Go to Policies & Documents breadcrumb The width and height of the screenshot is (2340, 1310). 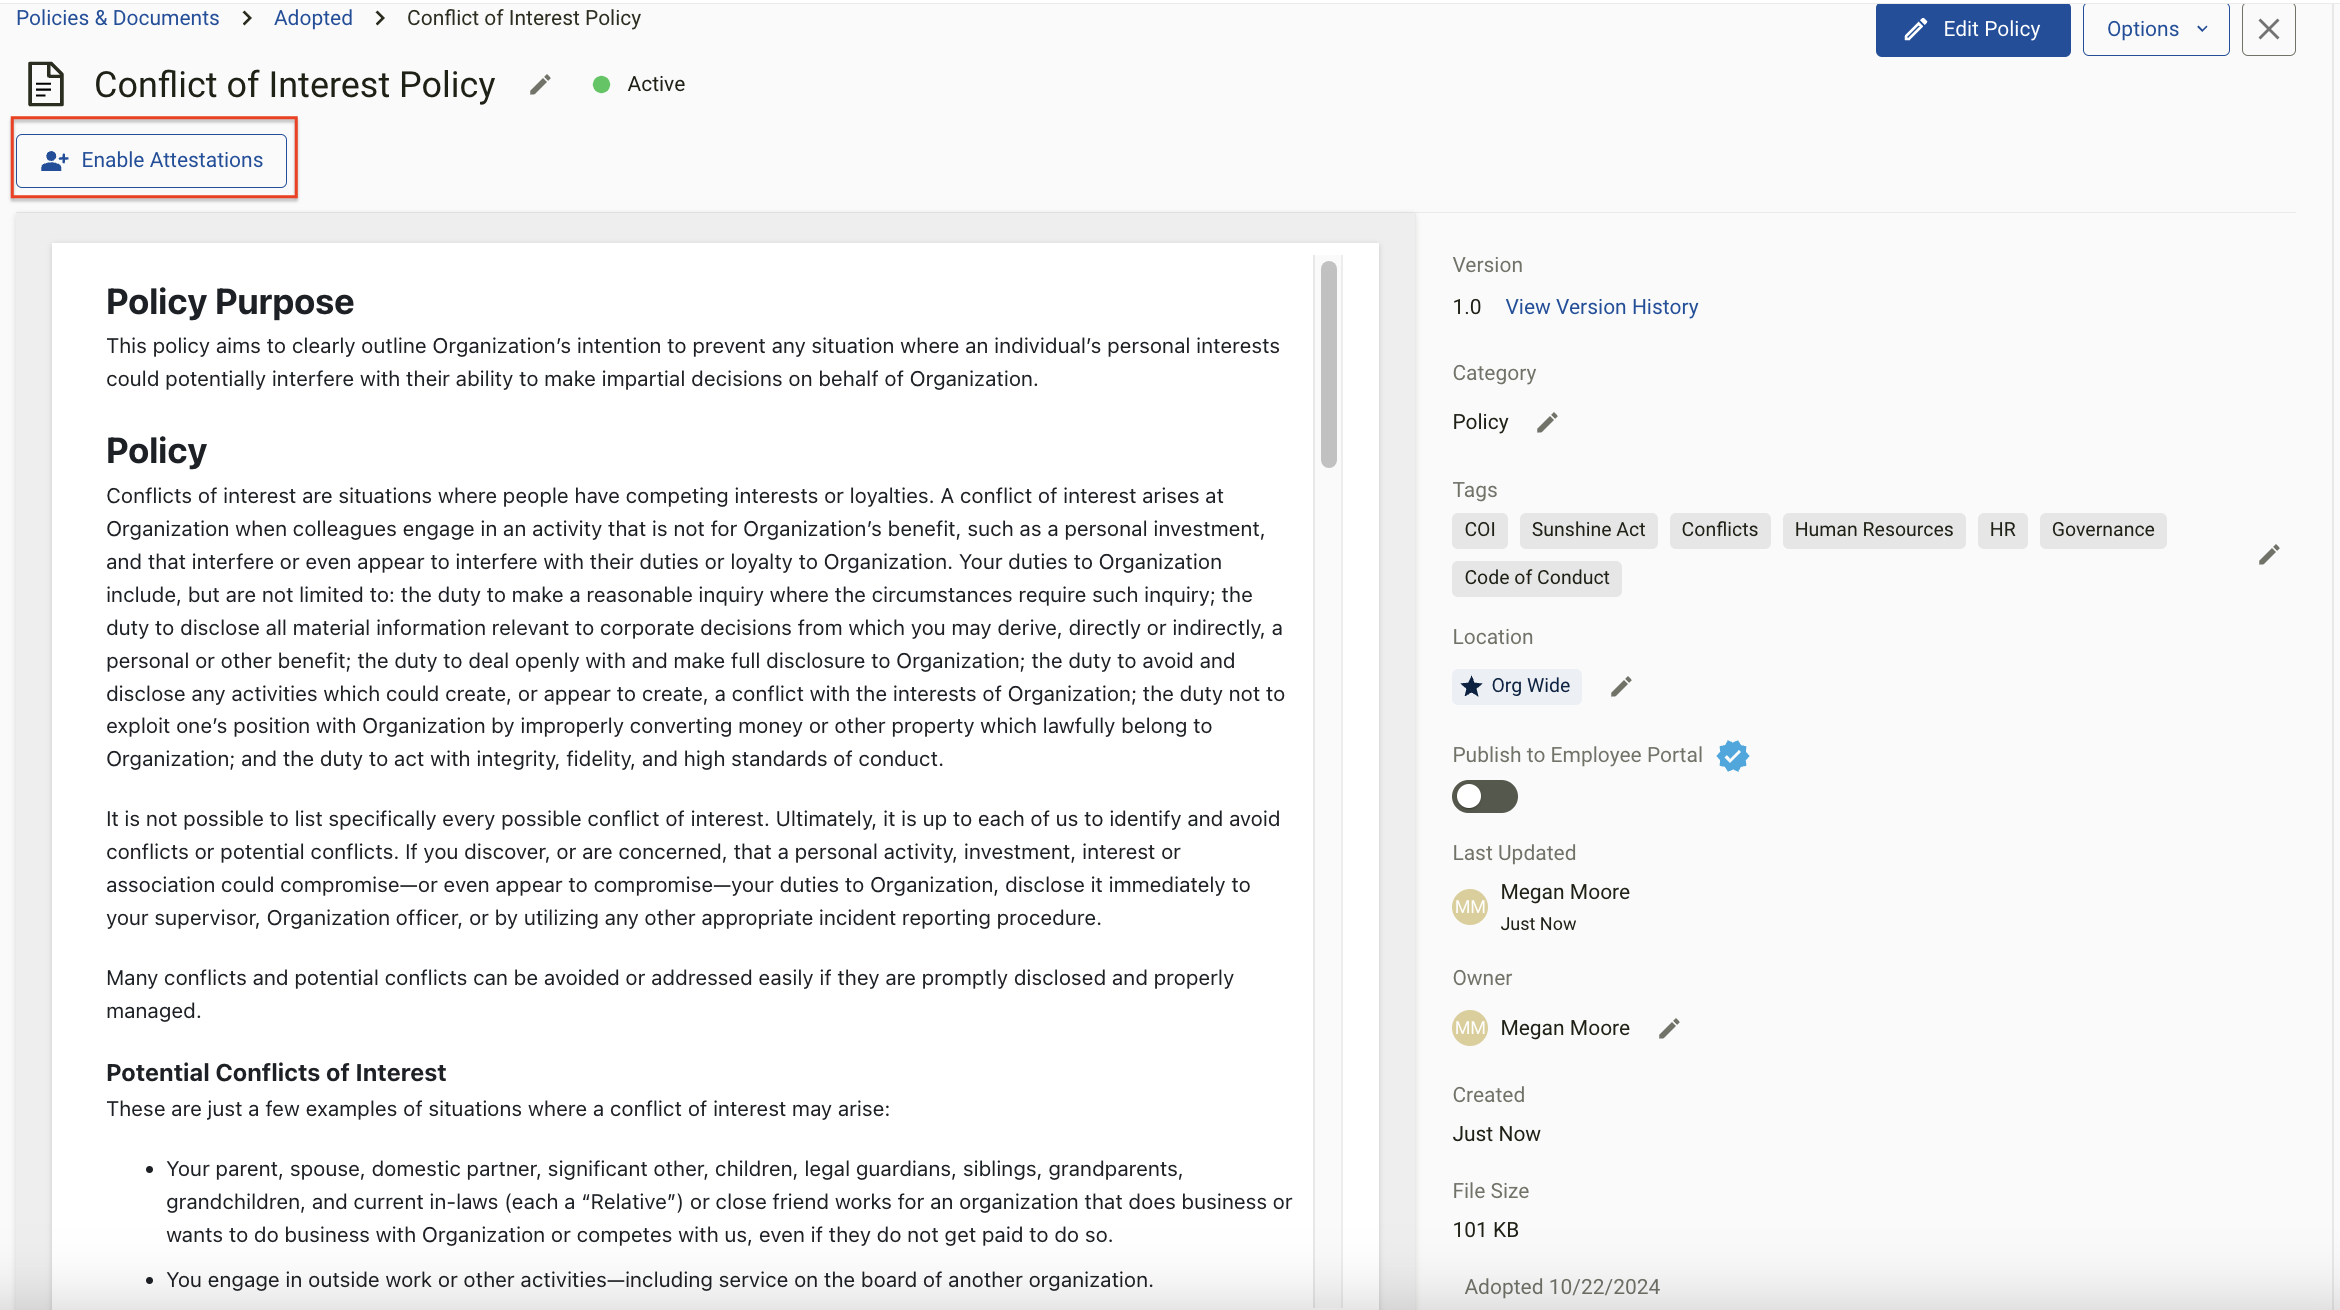pyautogui.click(x=117, y=18)
